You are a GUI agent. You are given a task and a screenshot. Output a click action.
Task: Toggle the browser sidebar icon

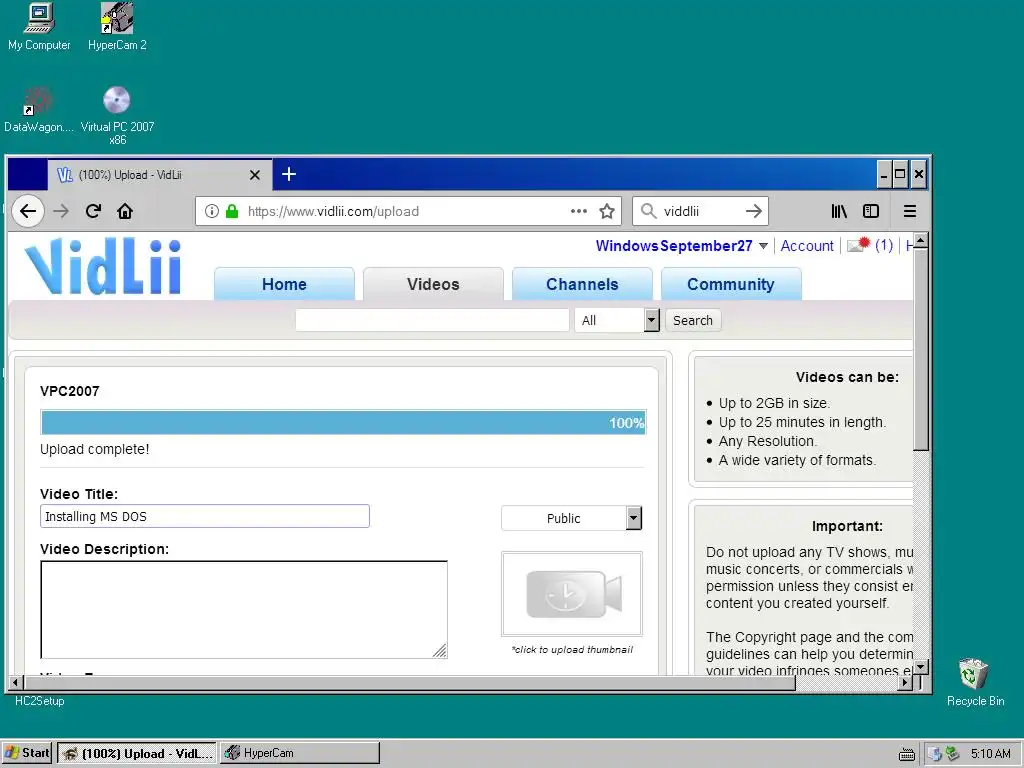click(x=871, y=211)
